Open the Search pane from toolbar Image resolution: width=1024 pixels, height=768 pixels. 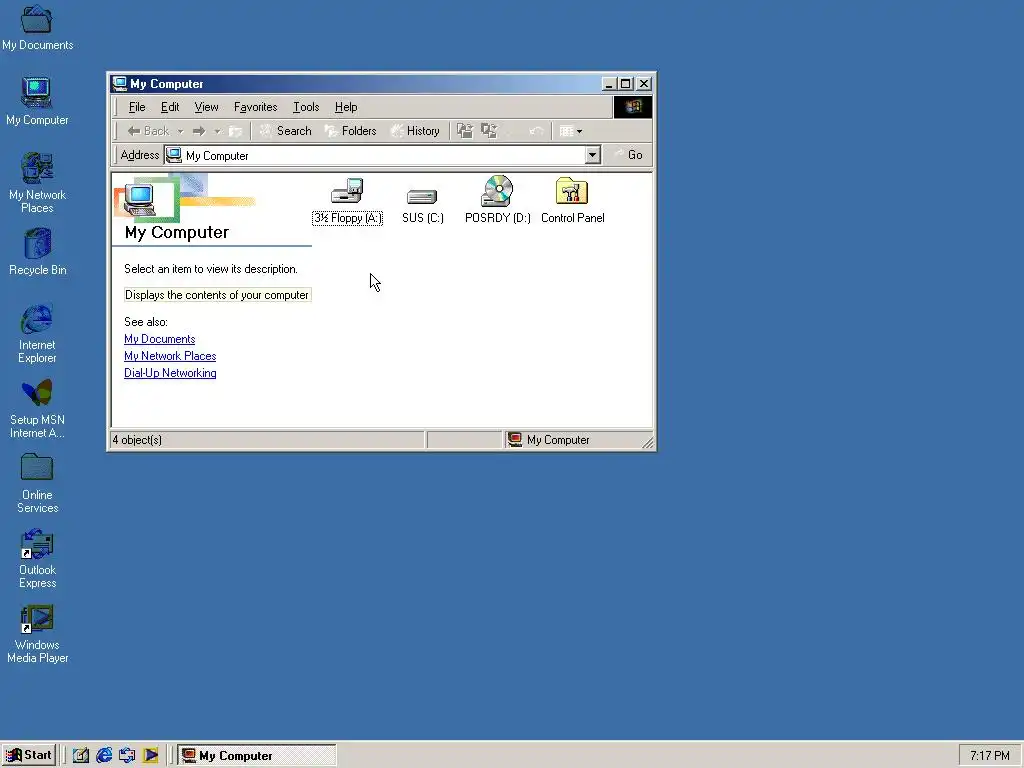pos(285,131)
